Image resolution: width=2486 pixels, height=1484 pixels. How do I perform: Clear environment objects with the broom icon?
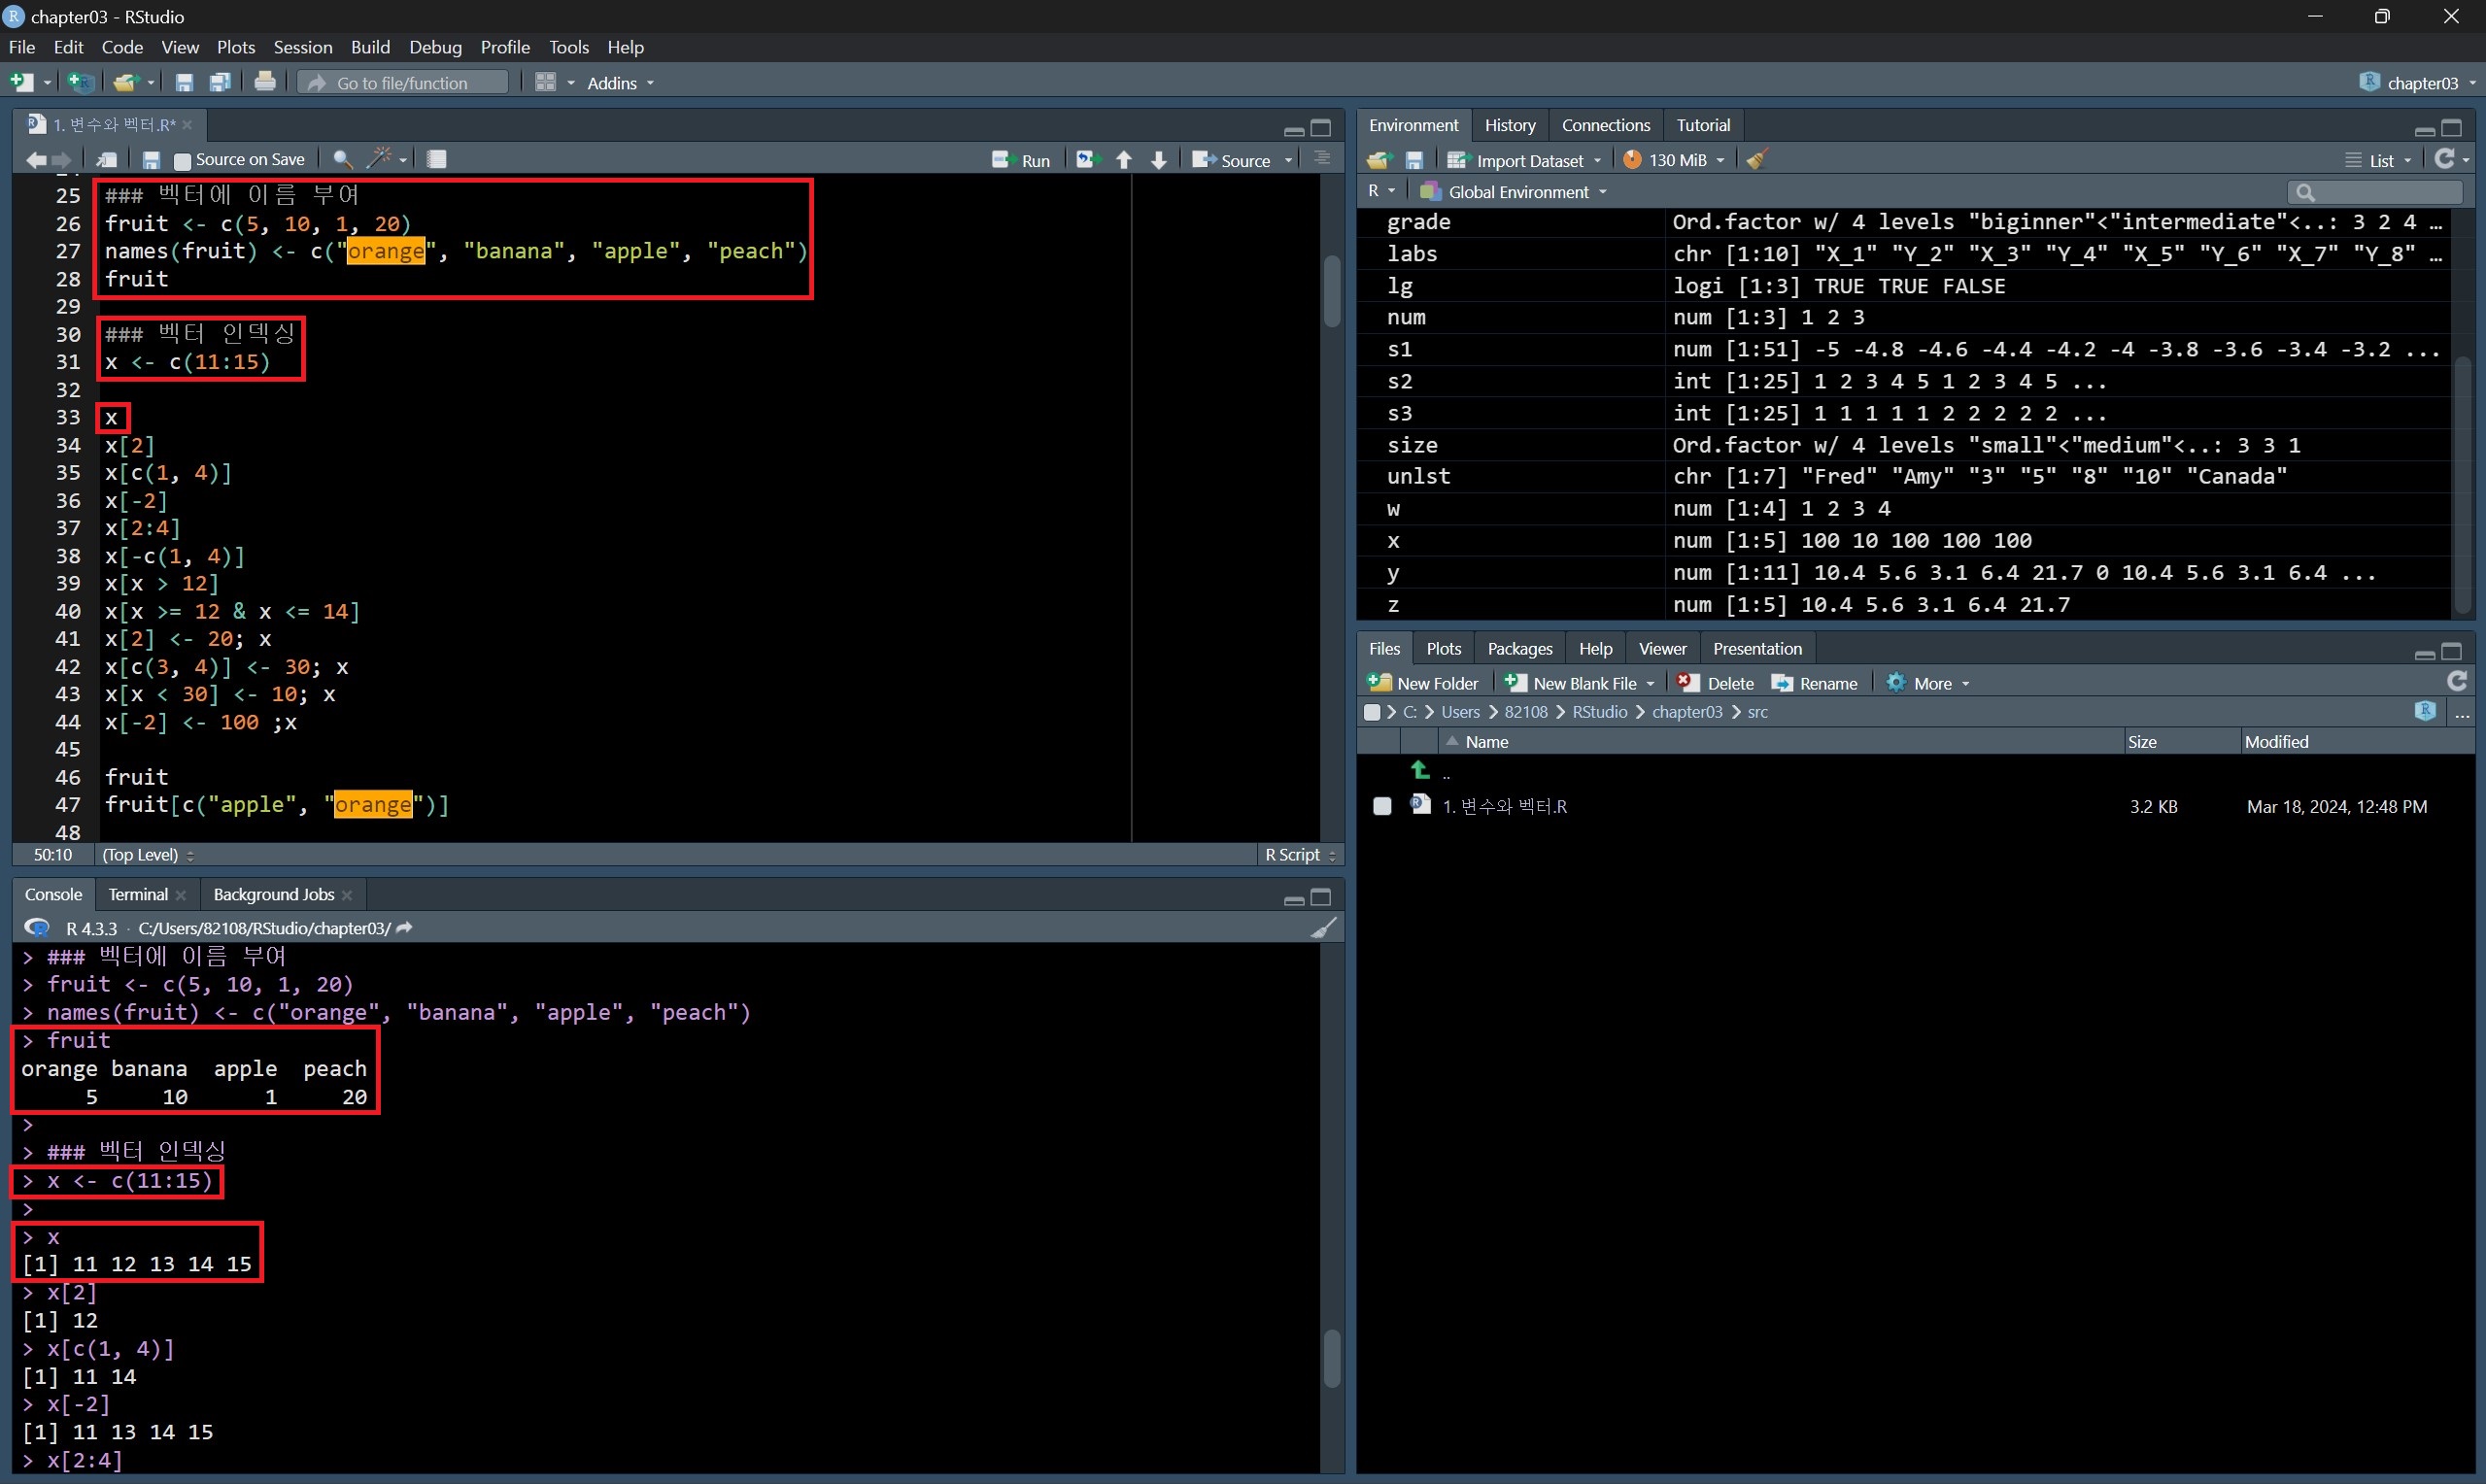[1757, 160]
